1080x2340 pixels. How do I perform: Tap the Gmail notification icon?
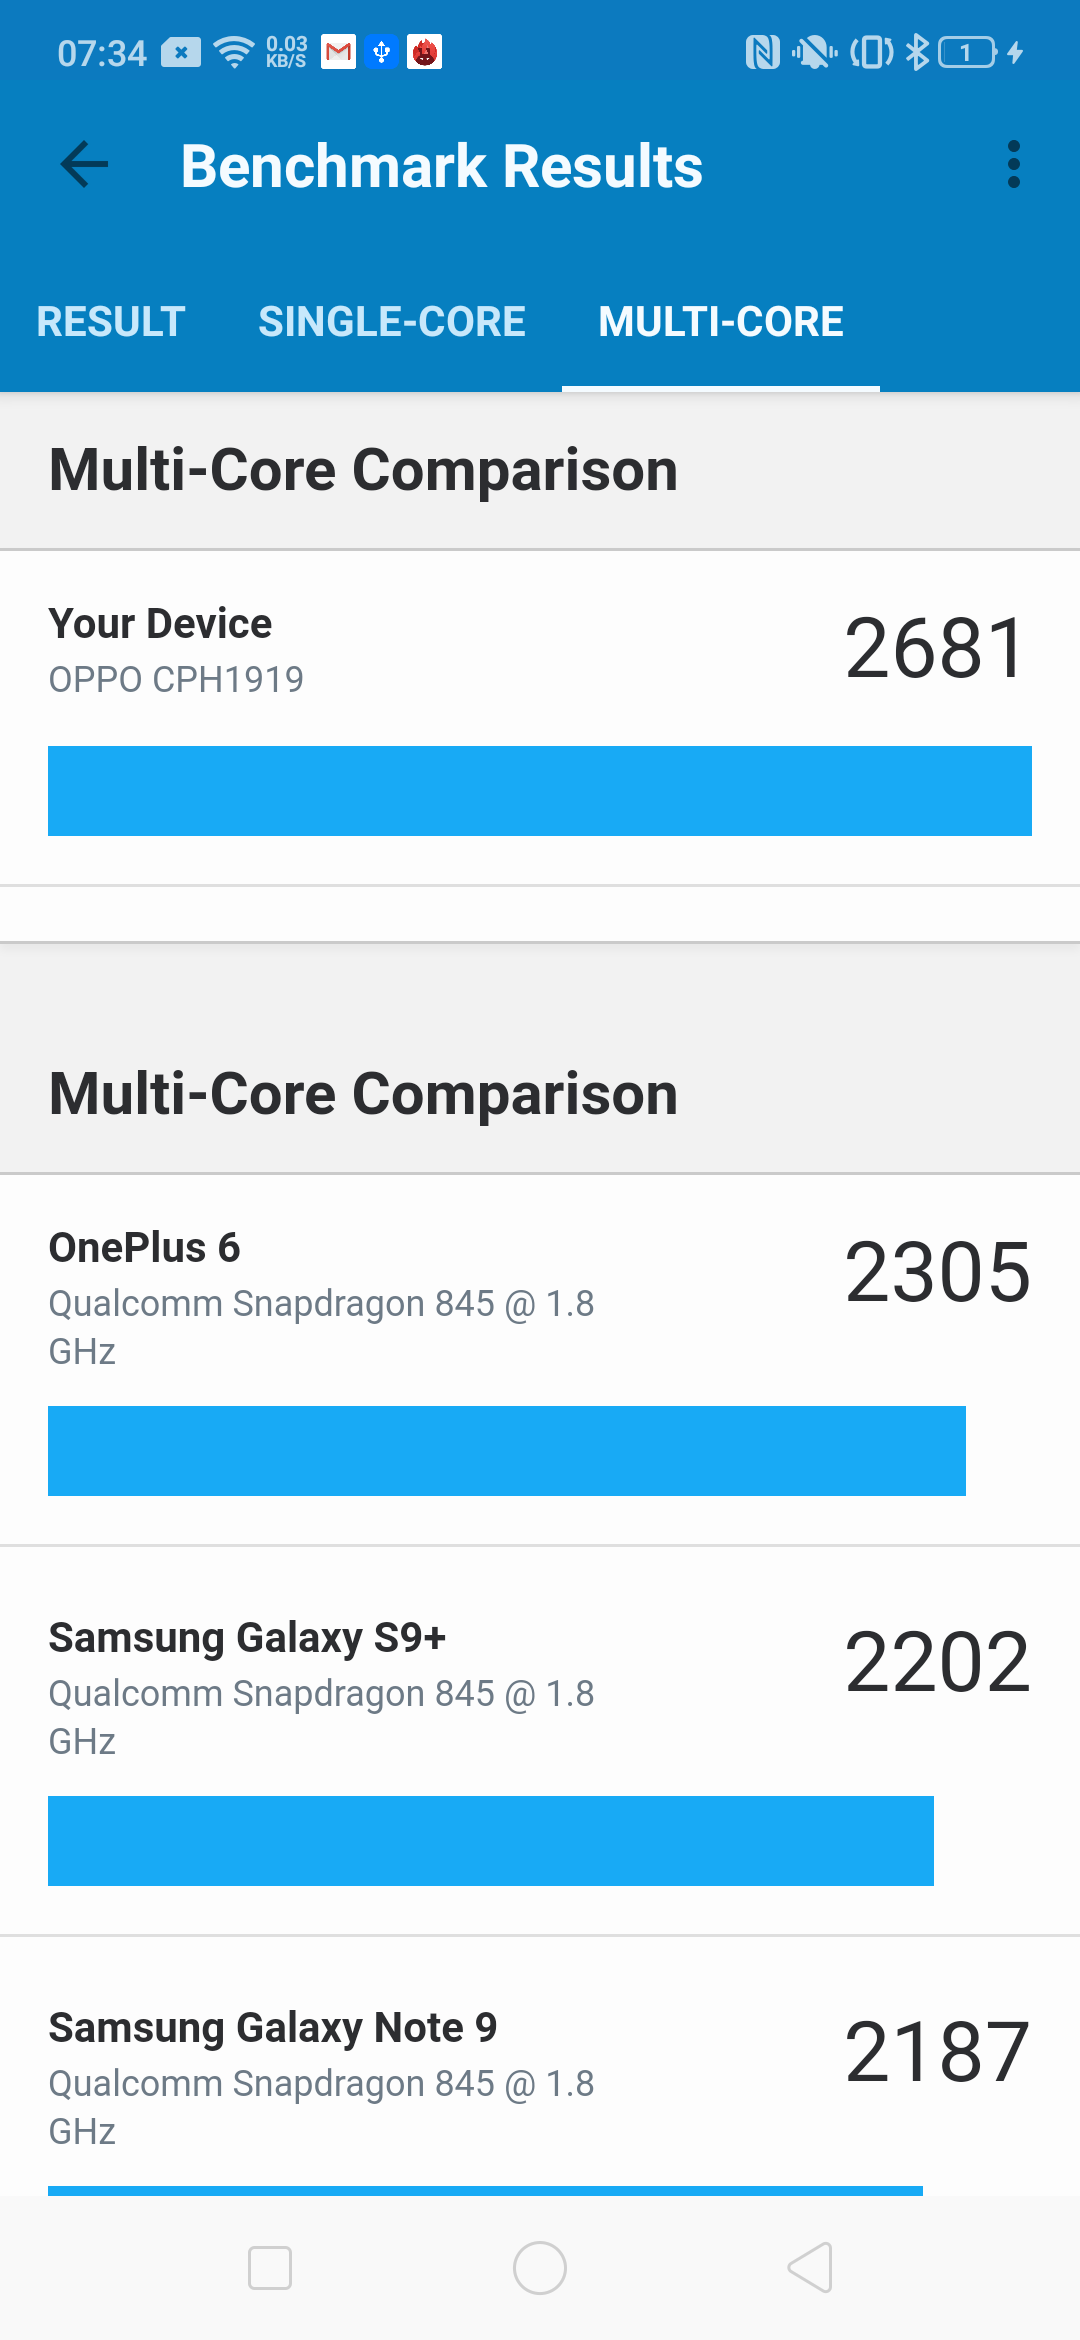[338, 52]
